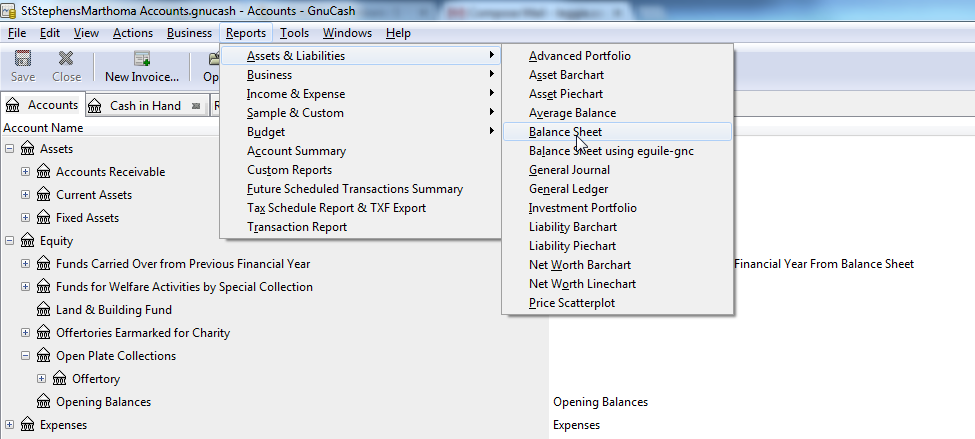Expand the Fixed Assets account

click(25, 218)
